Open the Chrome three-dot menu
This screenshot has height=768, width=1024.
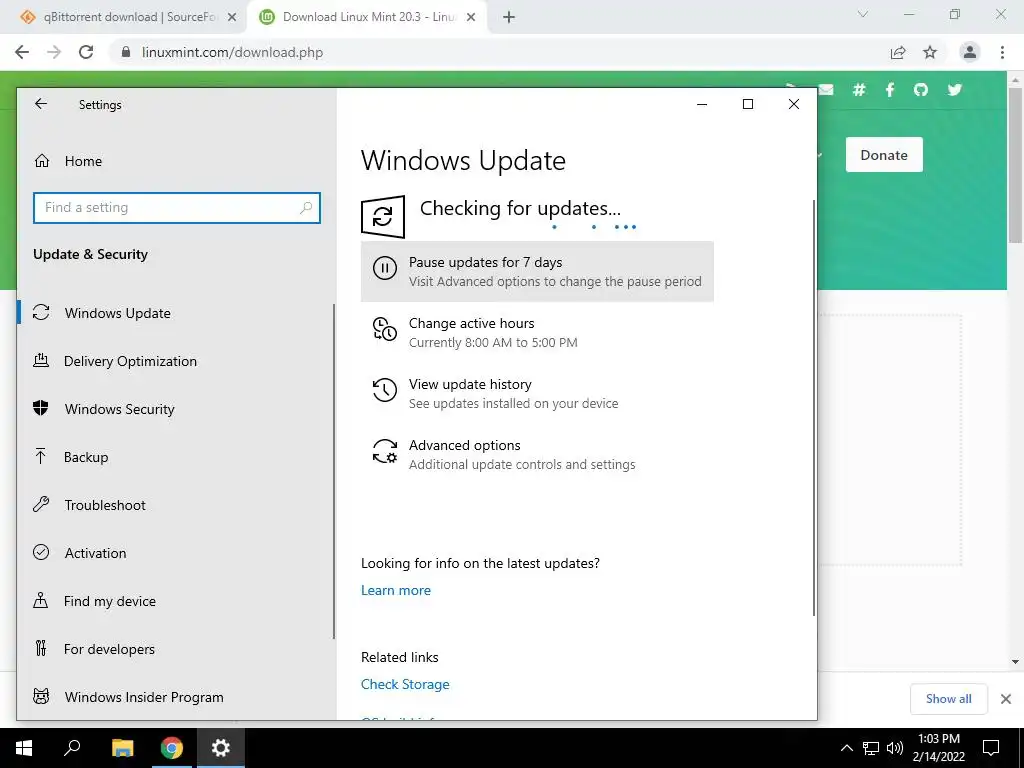(x=1002, y=52)
